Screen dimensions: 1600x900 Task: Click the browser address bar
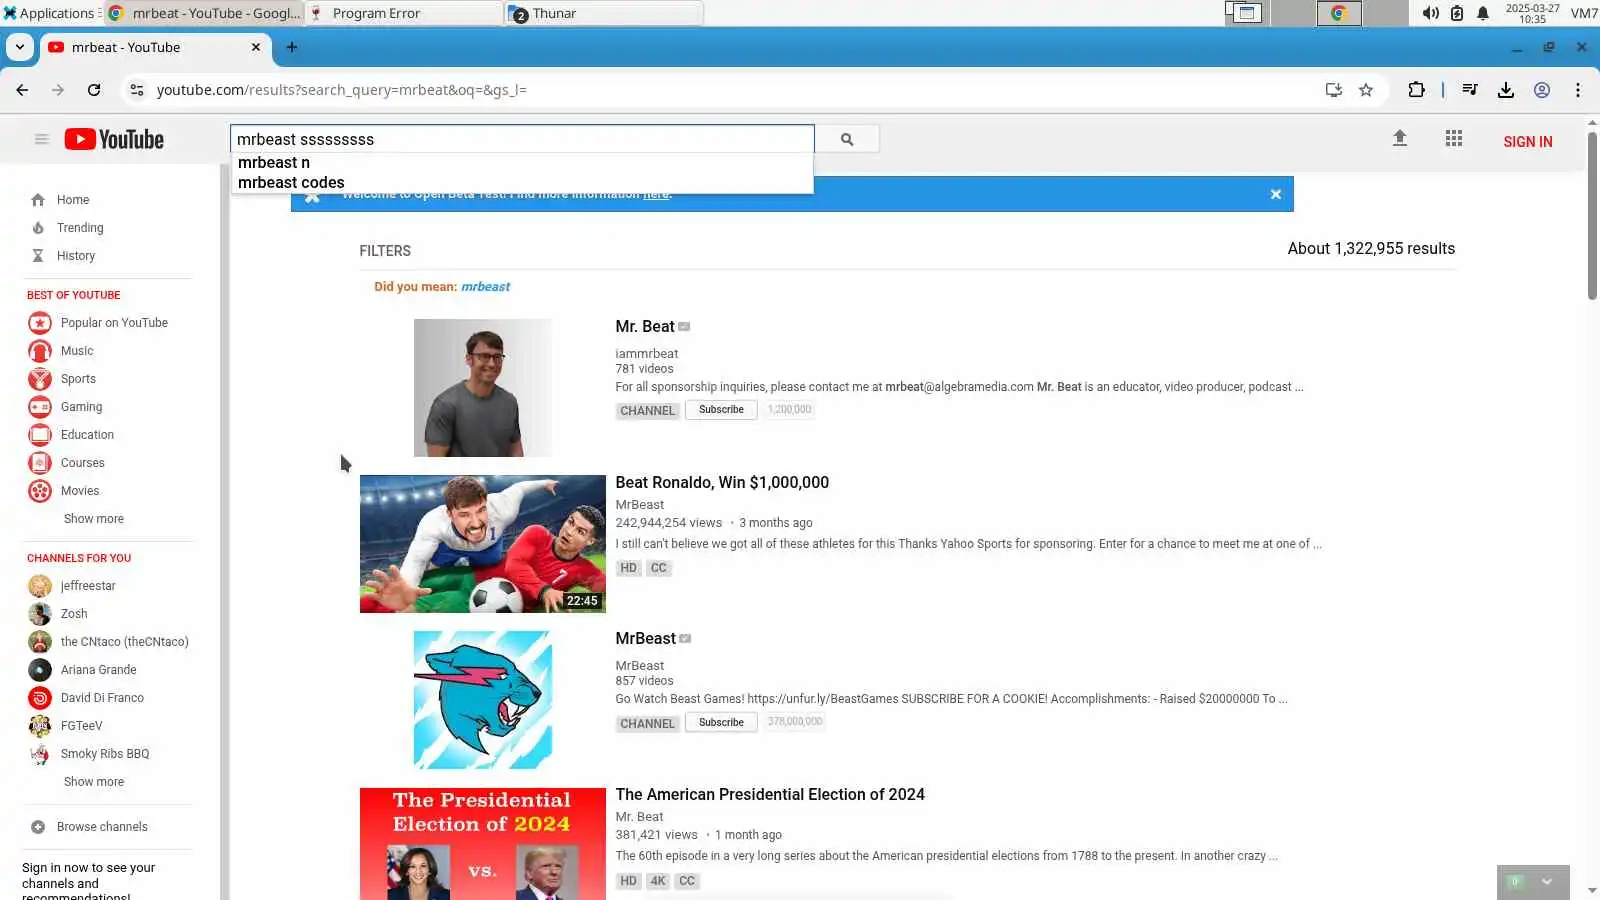tap(735, 90)
